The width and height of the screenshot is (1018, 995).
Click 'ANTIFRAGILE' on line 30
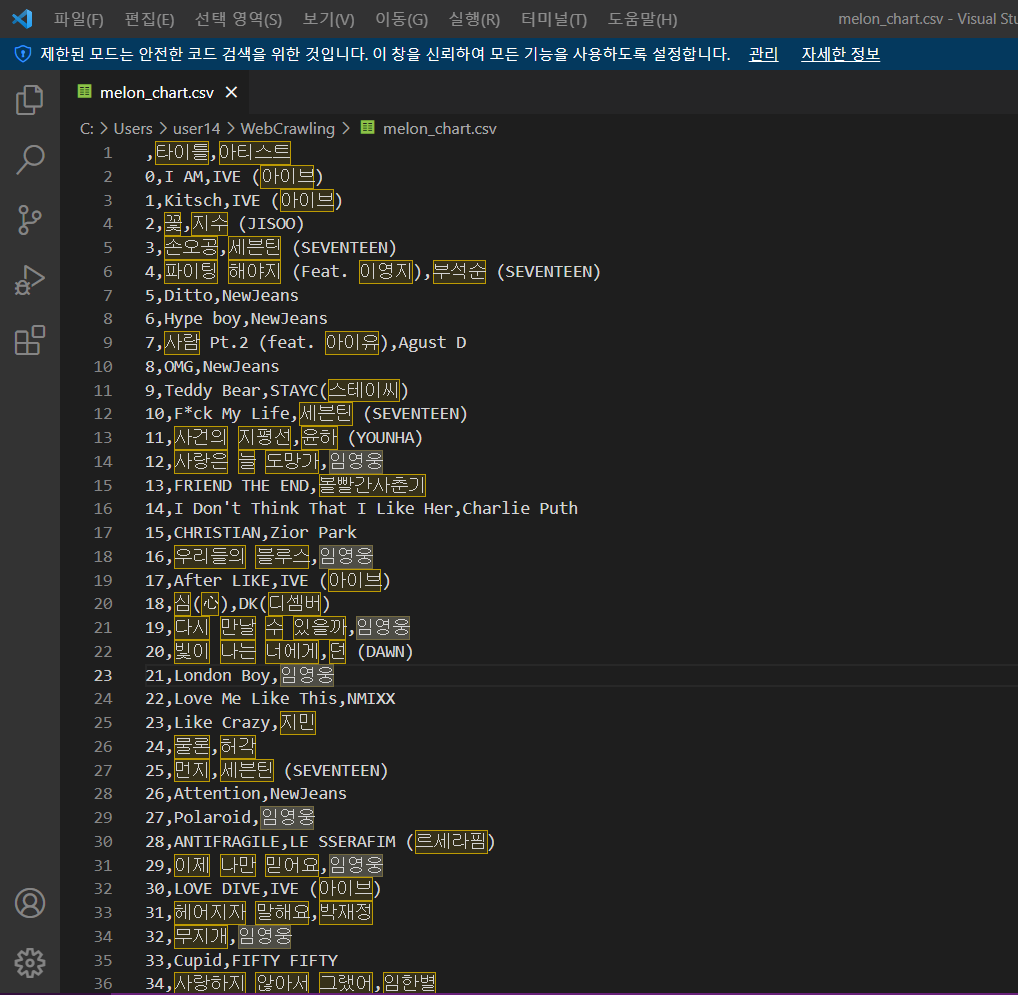[227, 842]
